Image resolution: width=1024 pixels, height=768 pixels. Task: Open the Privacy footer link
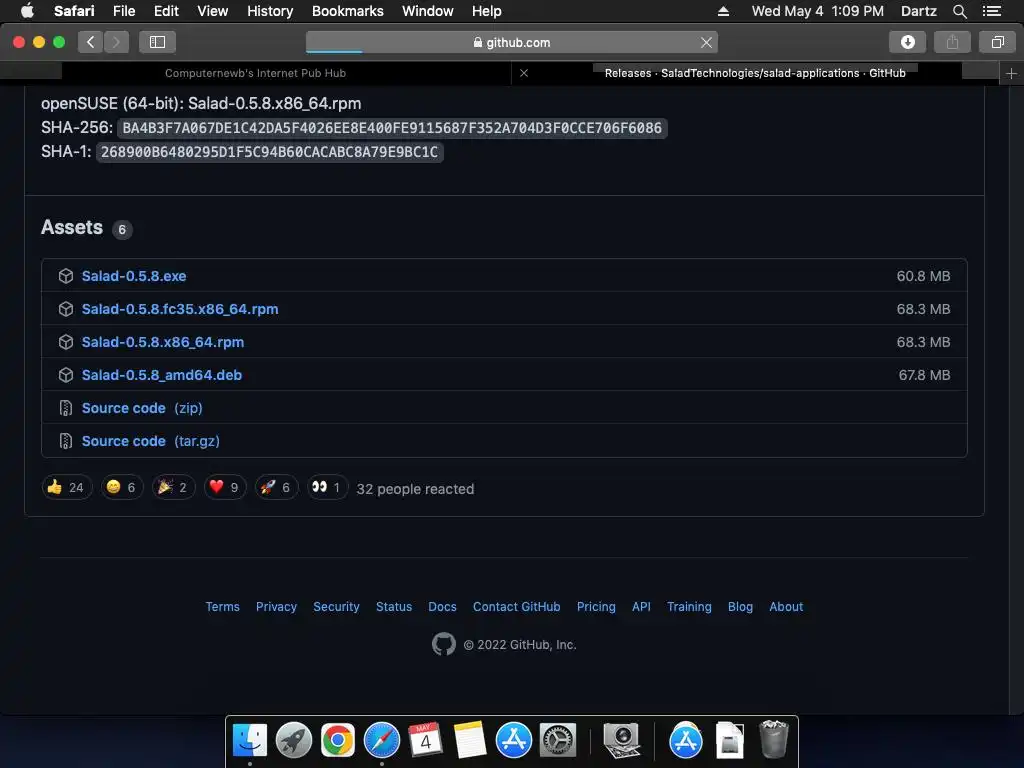[276, 607]
